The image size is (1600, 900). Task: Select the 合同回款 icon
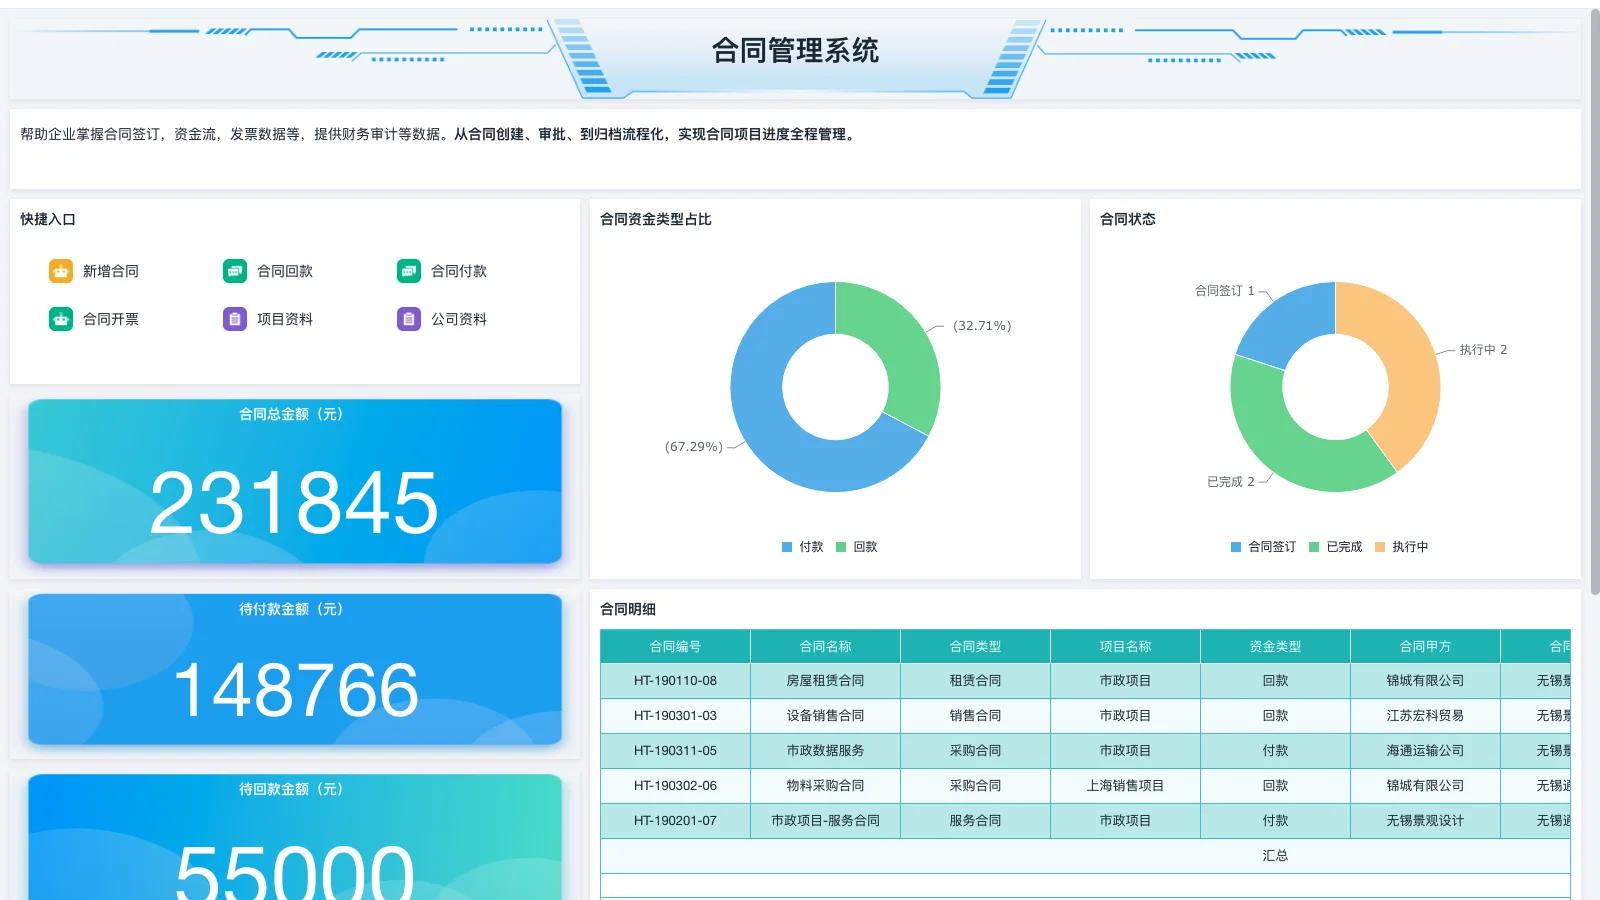tap(234, 270)
